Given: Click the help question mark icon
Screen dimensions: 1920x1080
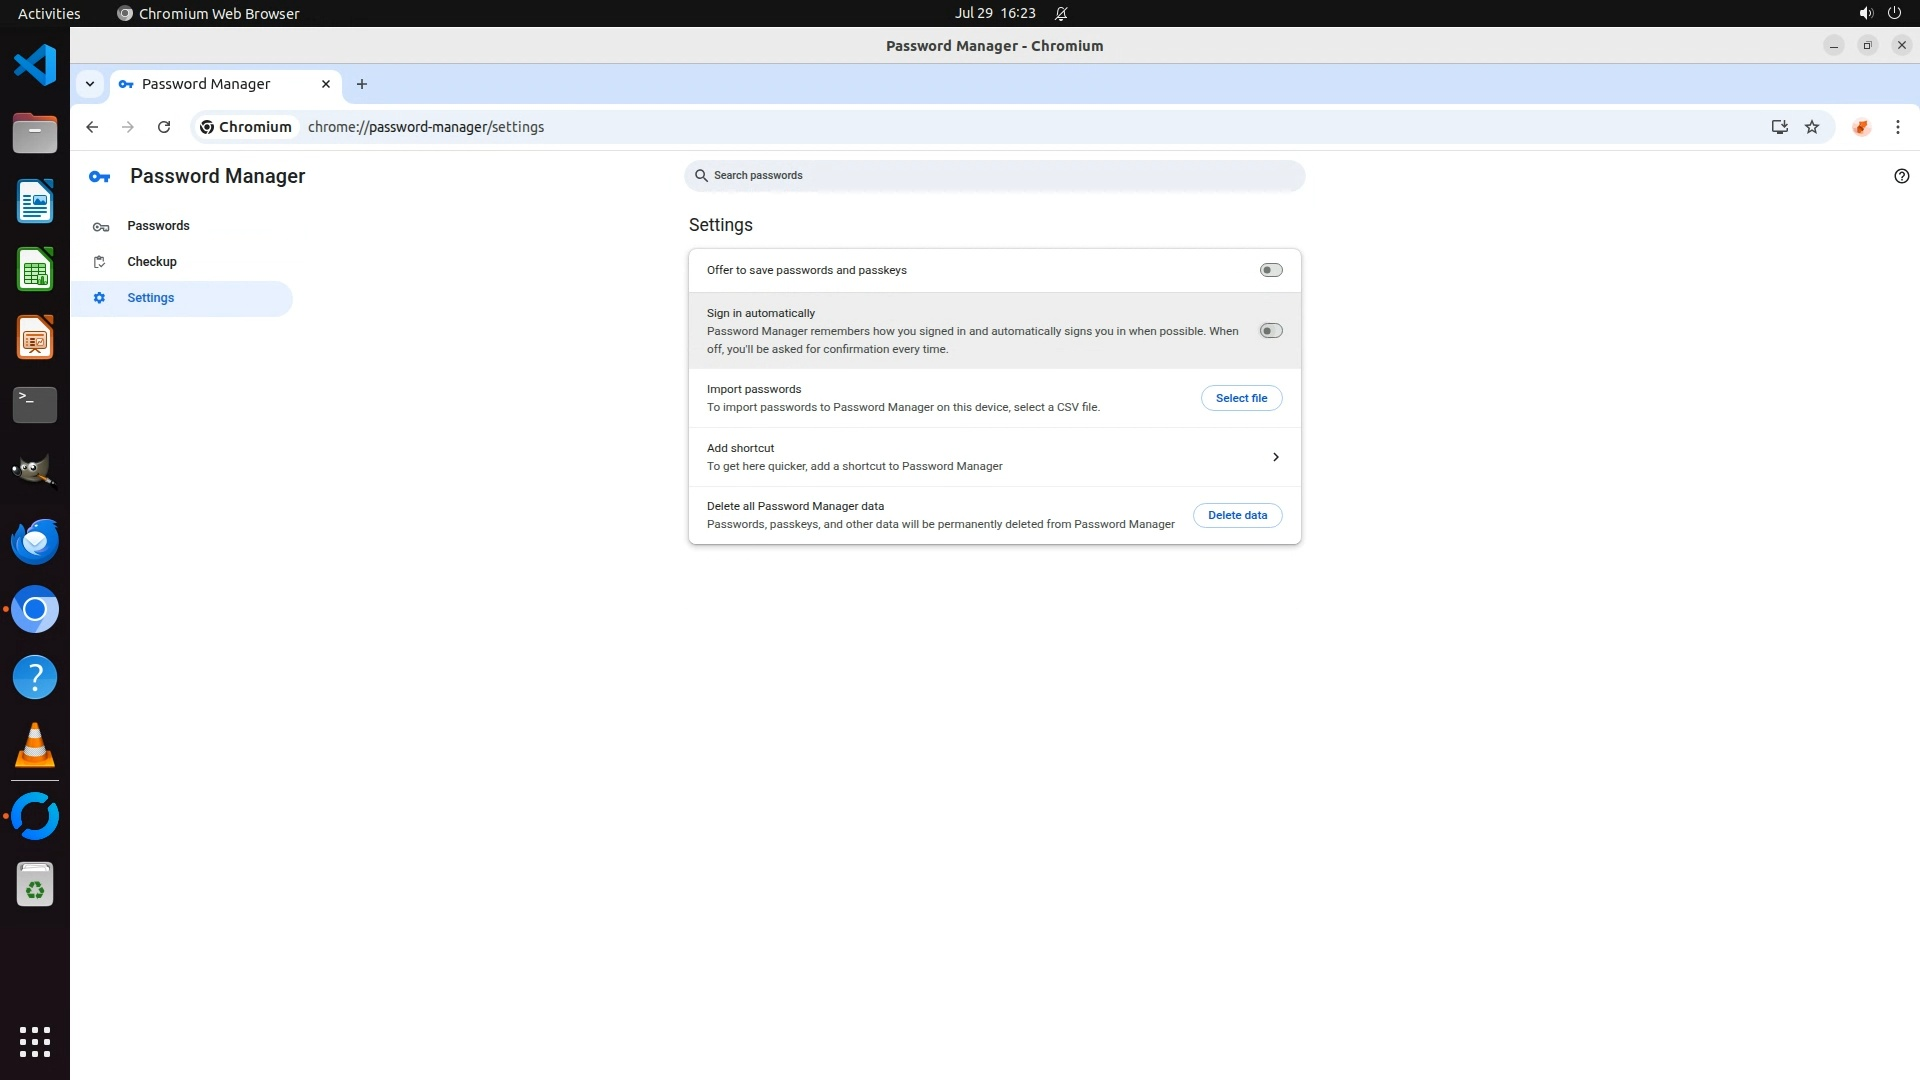Looking at the screenshot, I should click(1901, 176).
